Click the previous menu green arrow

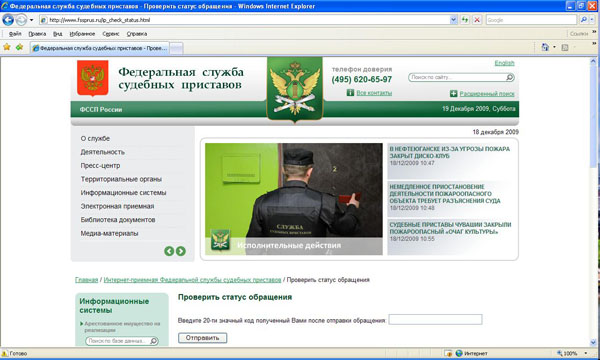[x=169, y=251]
